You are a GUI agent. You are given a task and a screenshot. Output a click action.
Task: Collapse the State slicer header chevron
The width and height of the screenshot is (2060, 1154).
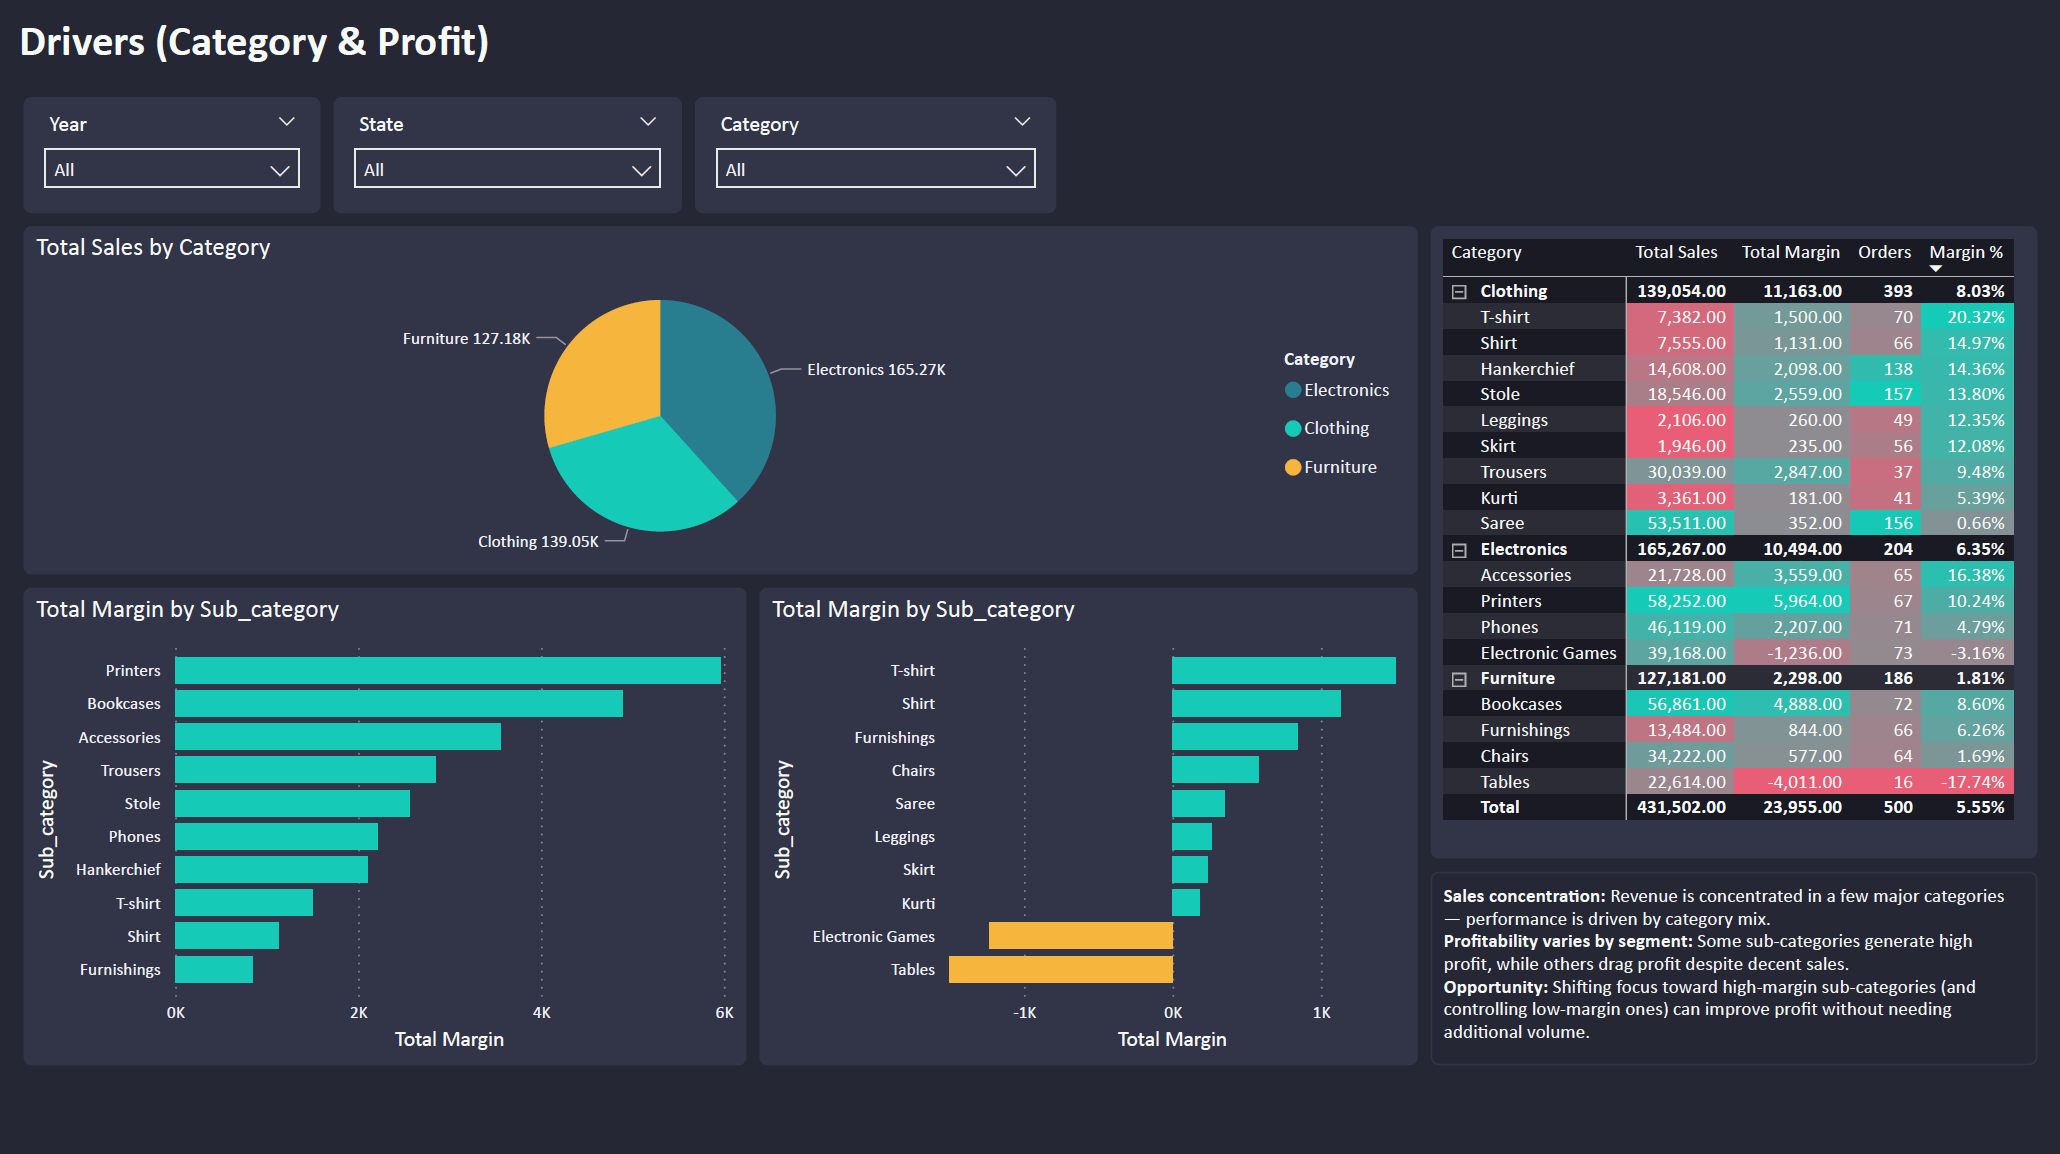648,120
